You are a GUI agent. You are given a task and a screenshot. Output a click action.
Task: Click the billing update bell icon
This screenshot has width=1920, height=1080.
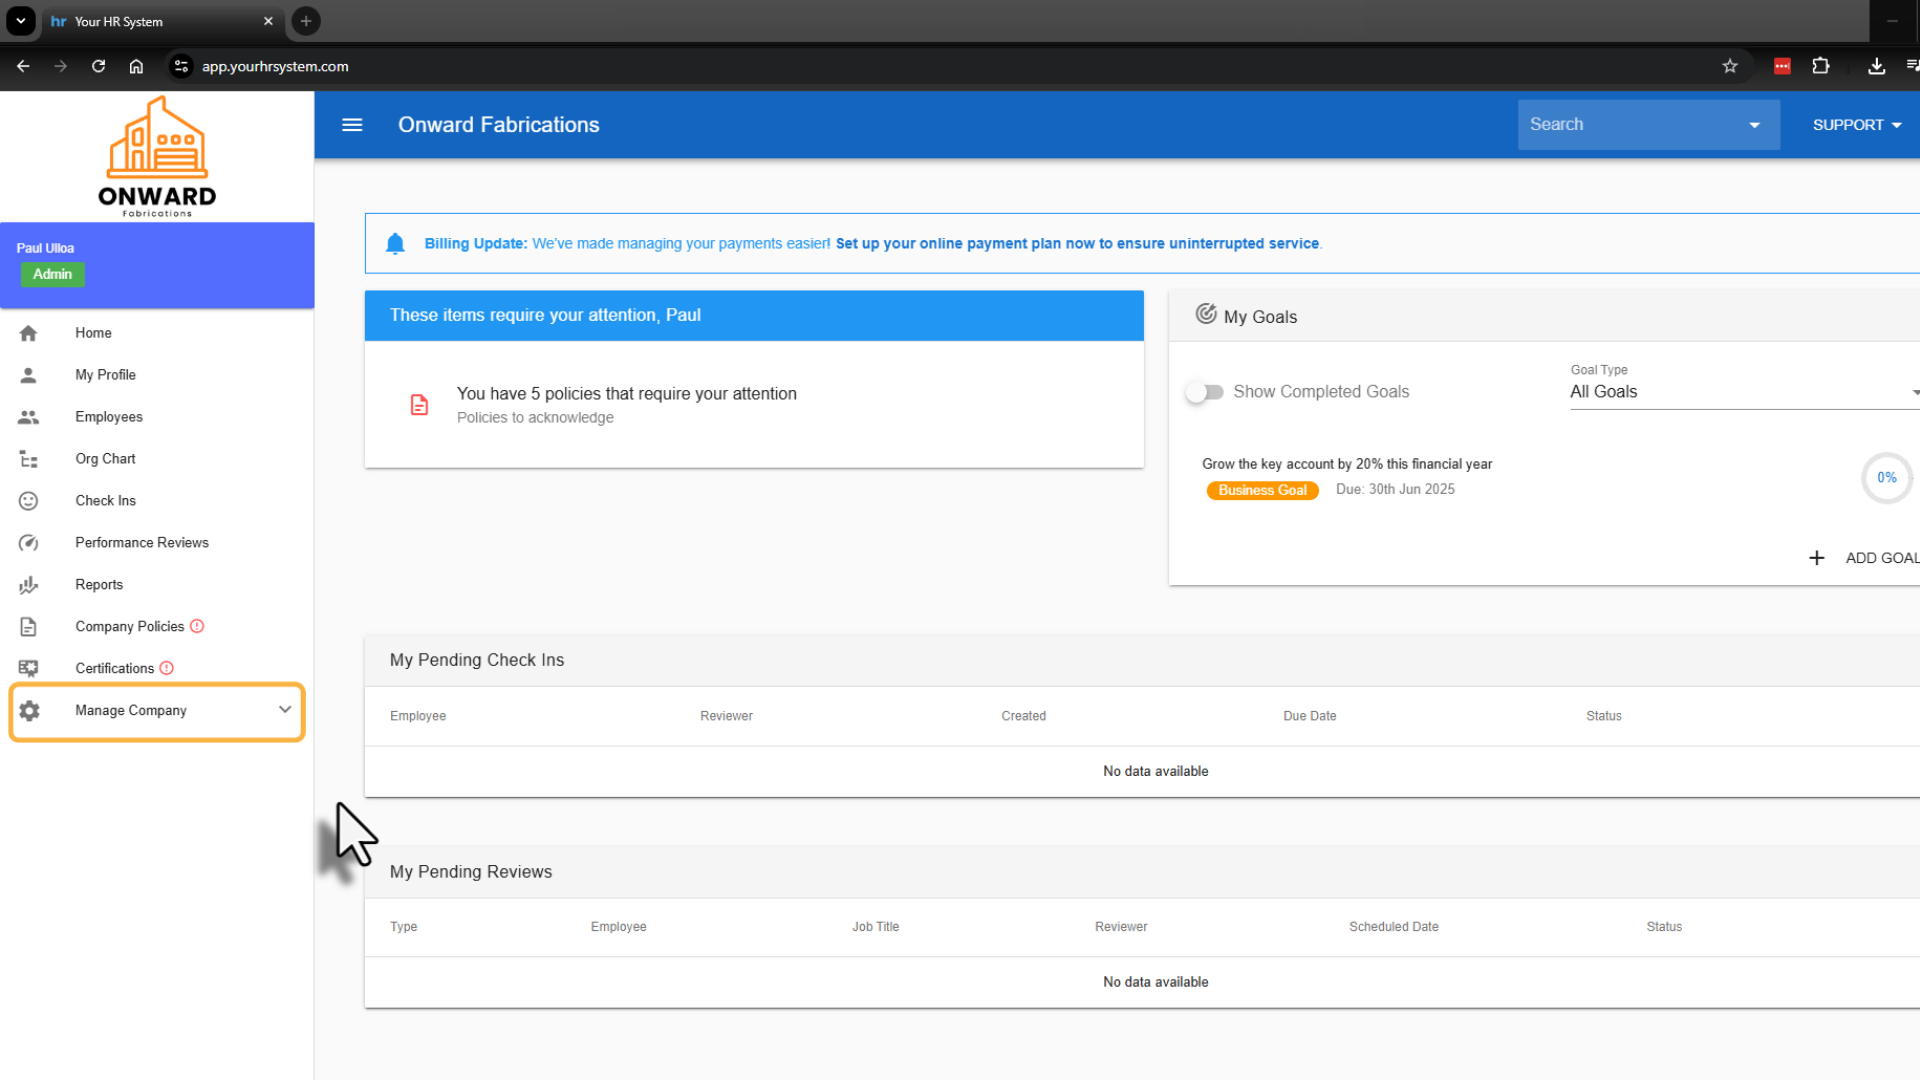[x=395, y=244]
